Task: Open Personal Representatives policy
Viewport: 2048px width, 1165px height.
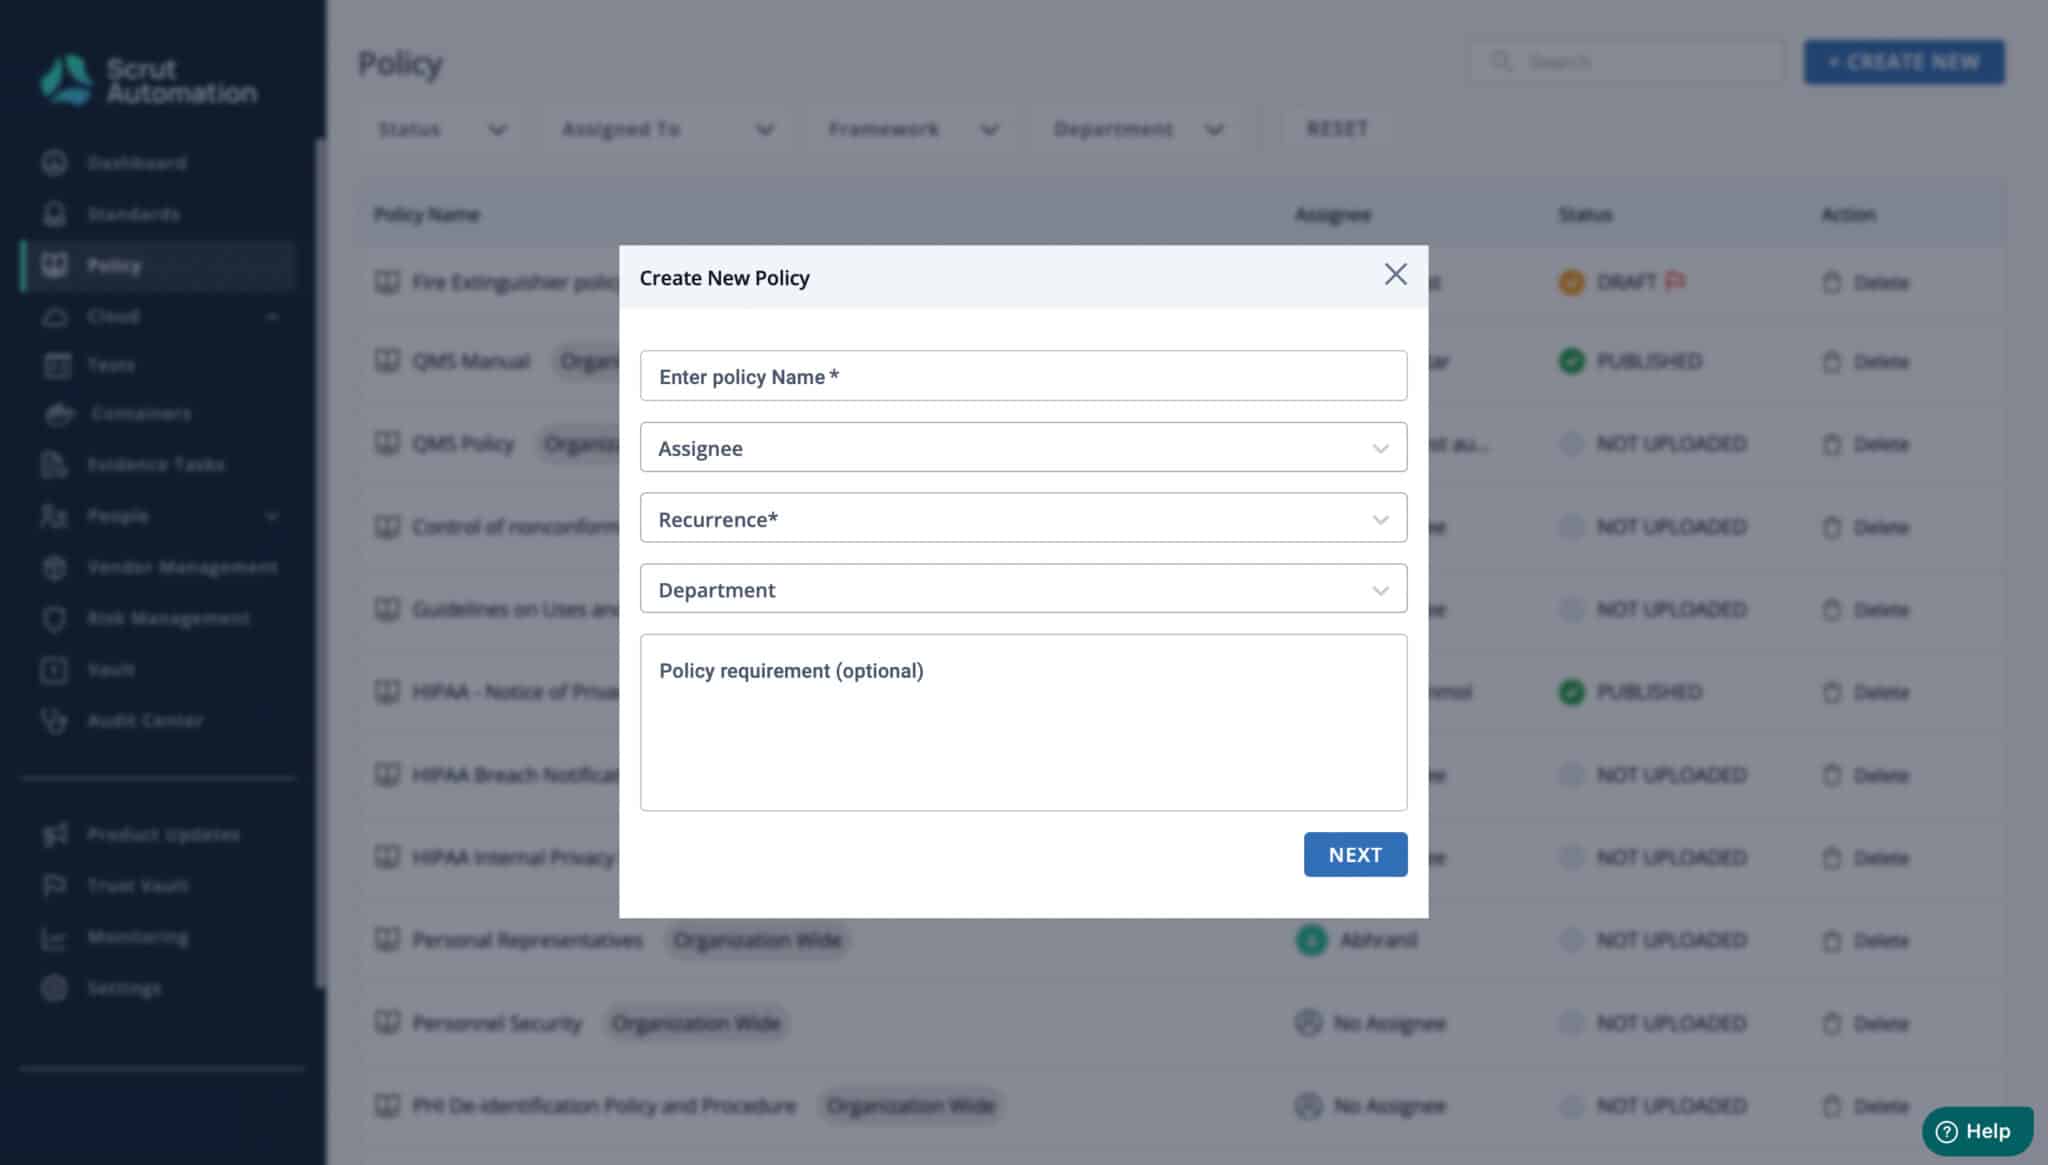Action: [x=527, y=940]
